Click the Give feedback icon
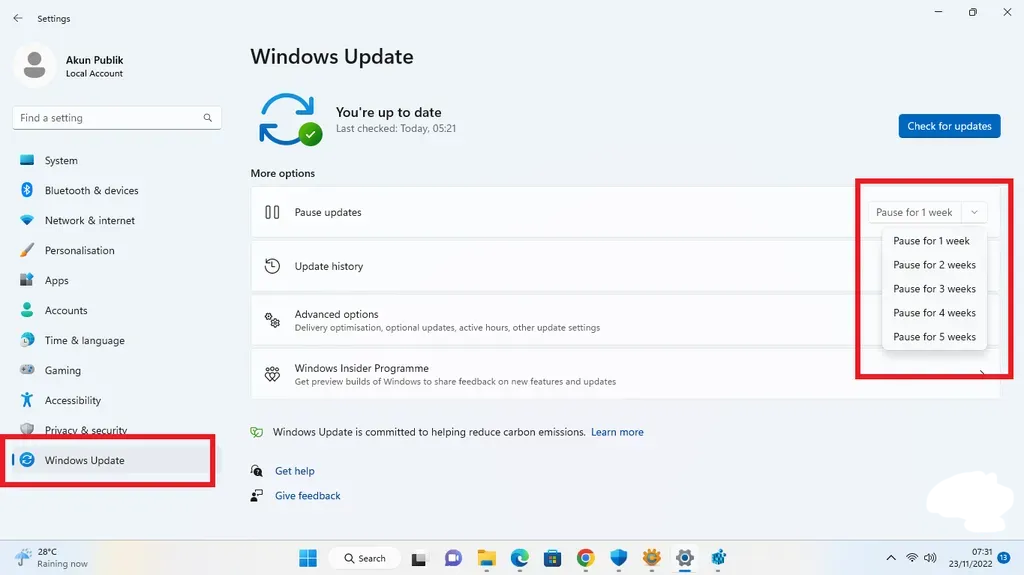This screenshot has width=1024, height=575. [257, 495]
